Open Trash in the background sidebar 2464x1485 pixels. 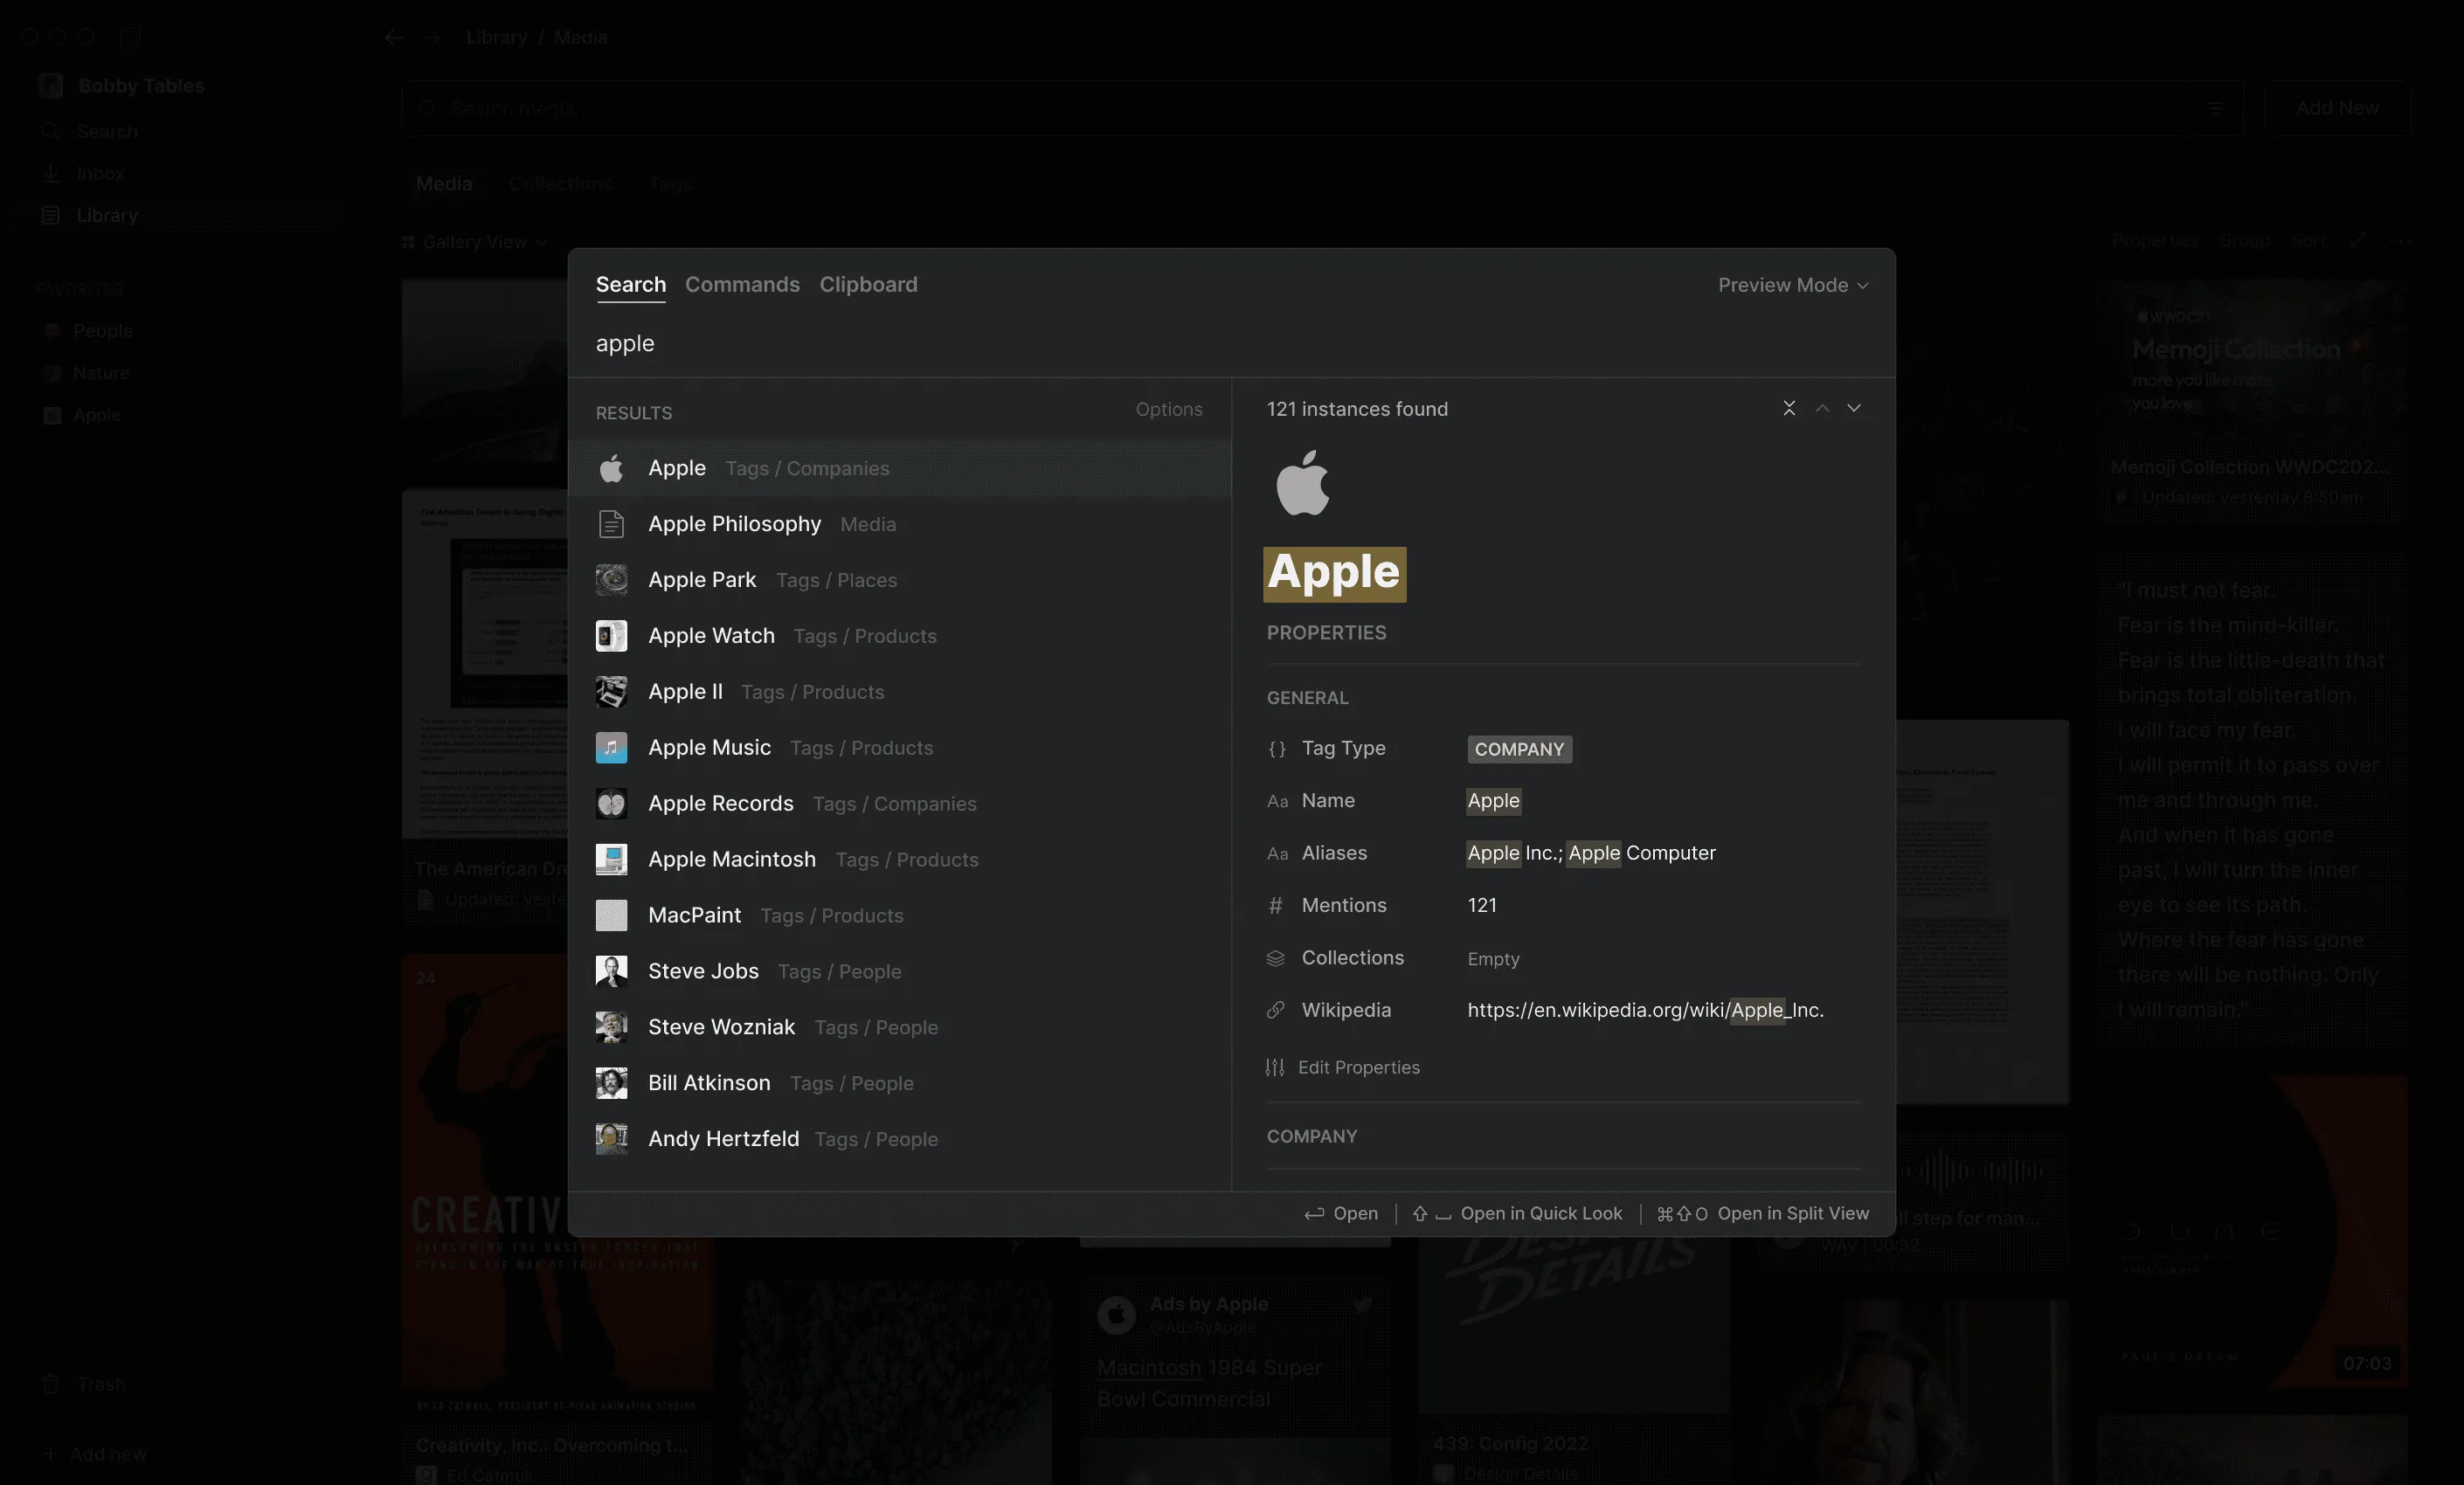click(x=101, y=1384)
